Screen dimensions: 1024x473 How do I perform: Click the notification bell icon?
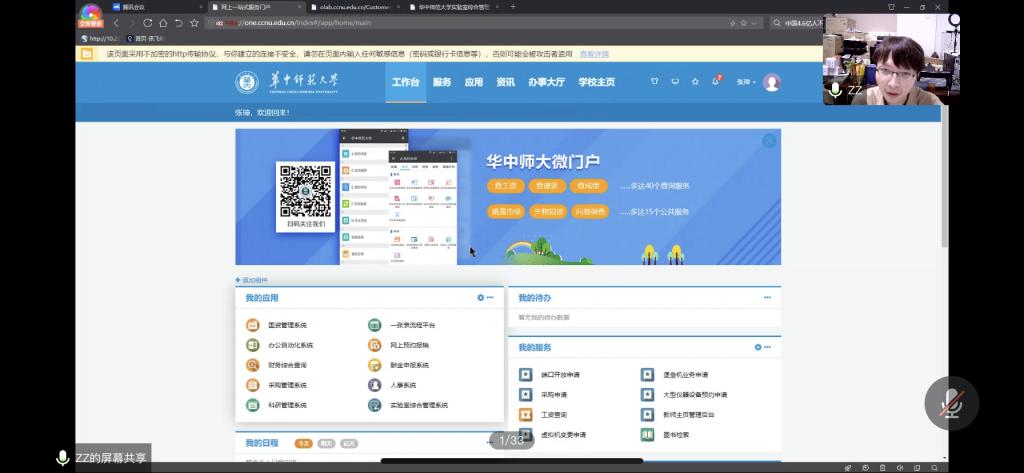click(x=716, y=82)
